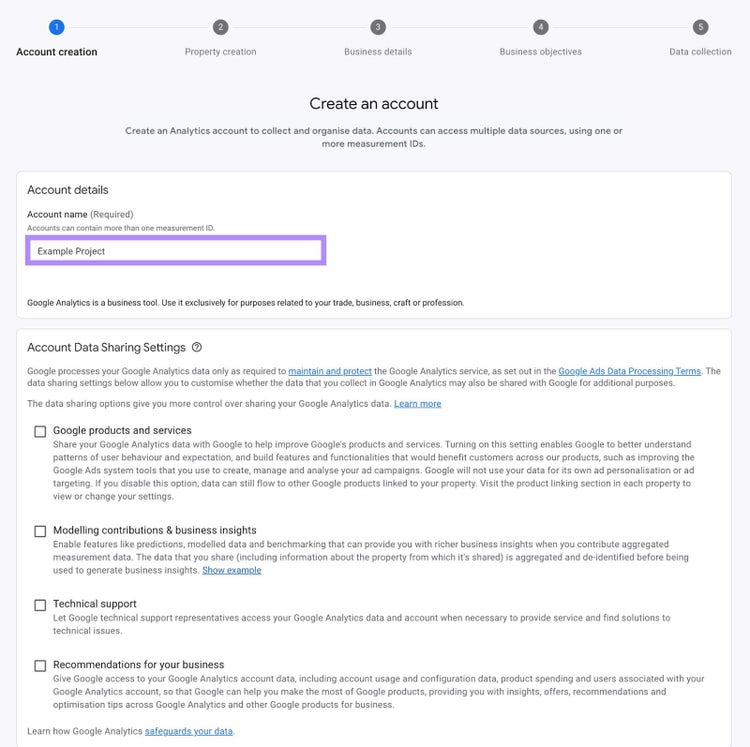
Task: Go to the Data collection step label
Action: [700, 52]
